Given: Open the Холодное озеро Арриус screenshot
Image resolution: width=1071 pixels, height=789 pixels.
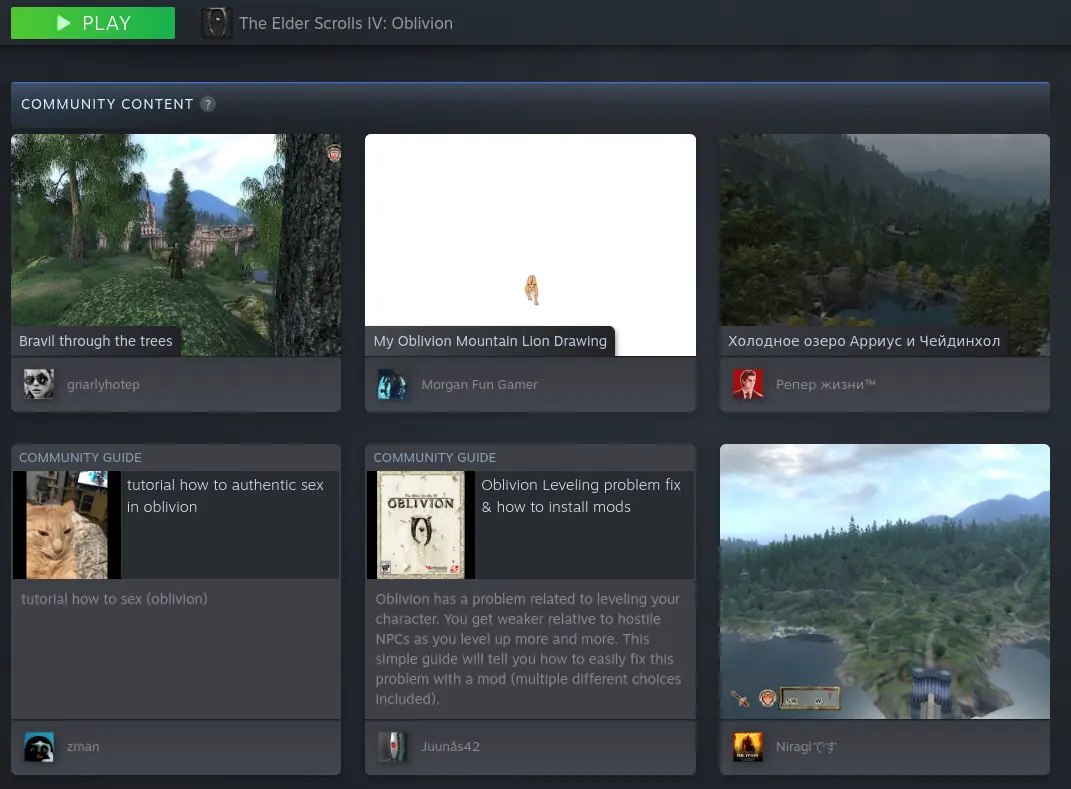Looking at the screenshot, I should [885, 245].
